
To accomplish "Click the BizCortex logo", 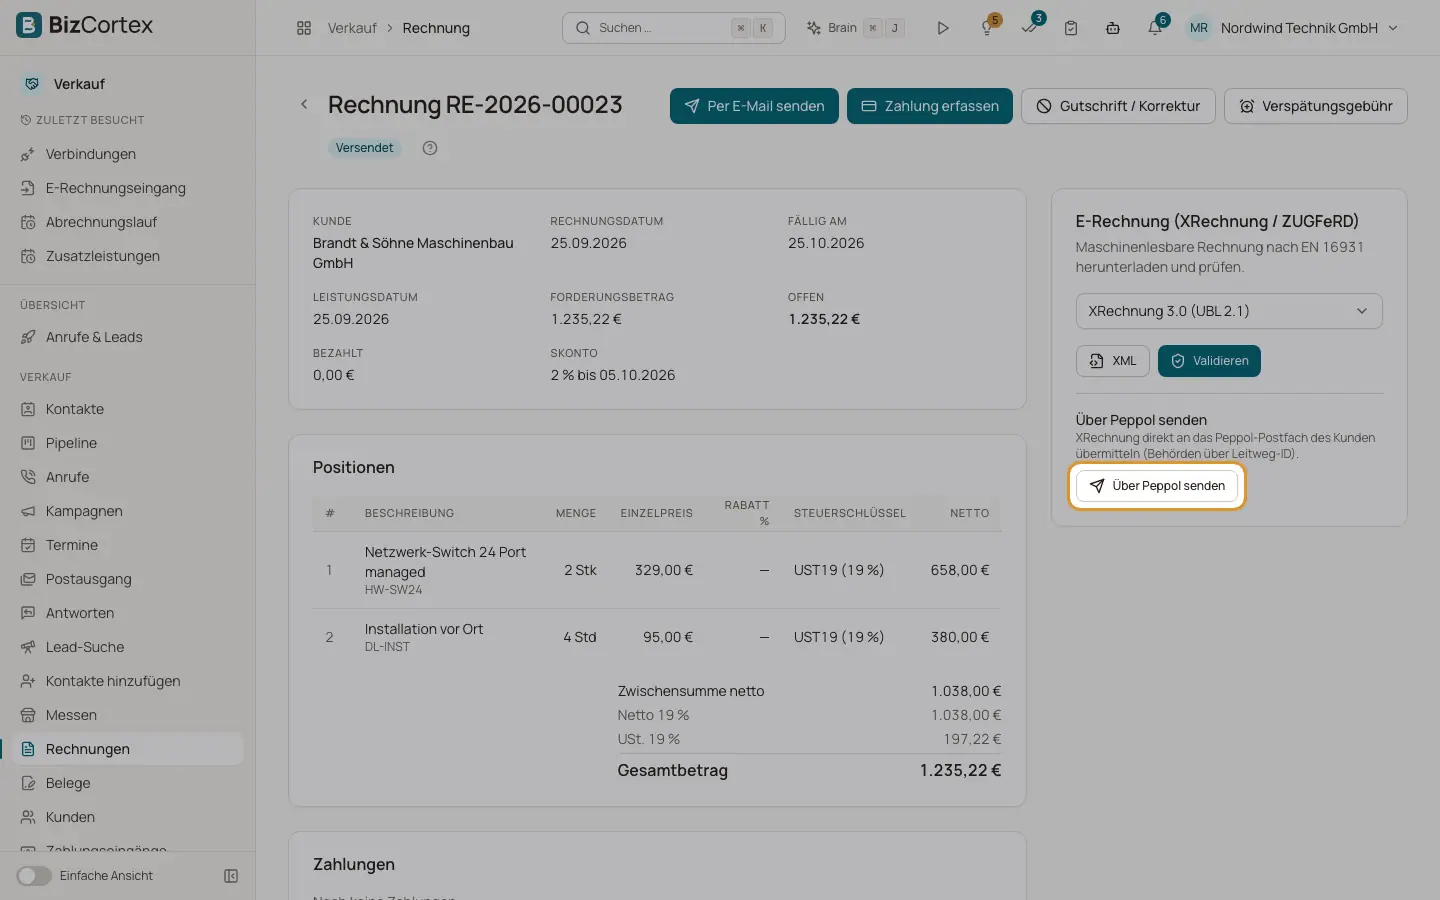I will click(x=84, y=25).
